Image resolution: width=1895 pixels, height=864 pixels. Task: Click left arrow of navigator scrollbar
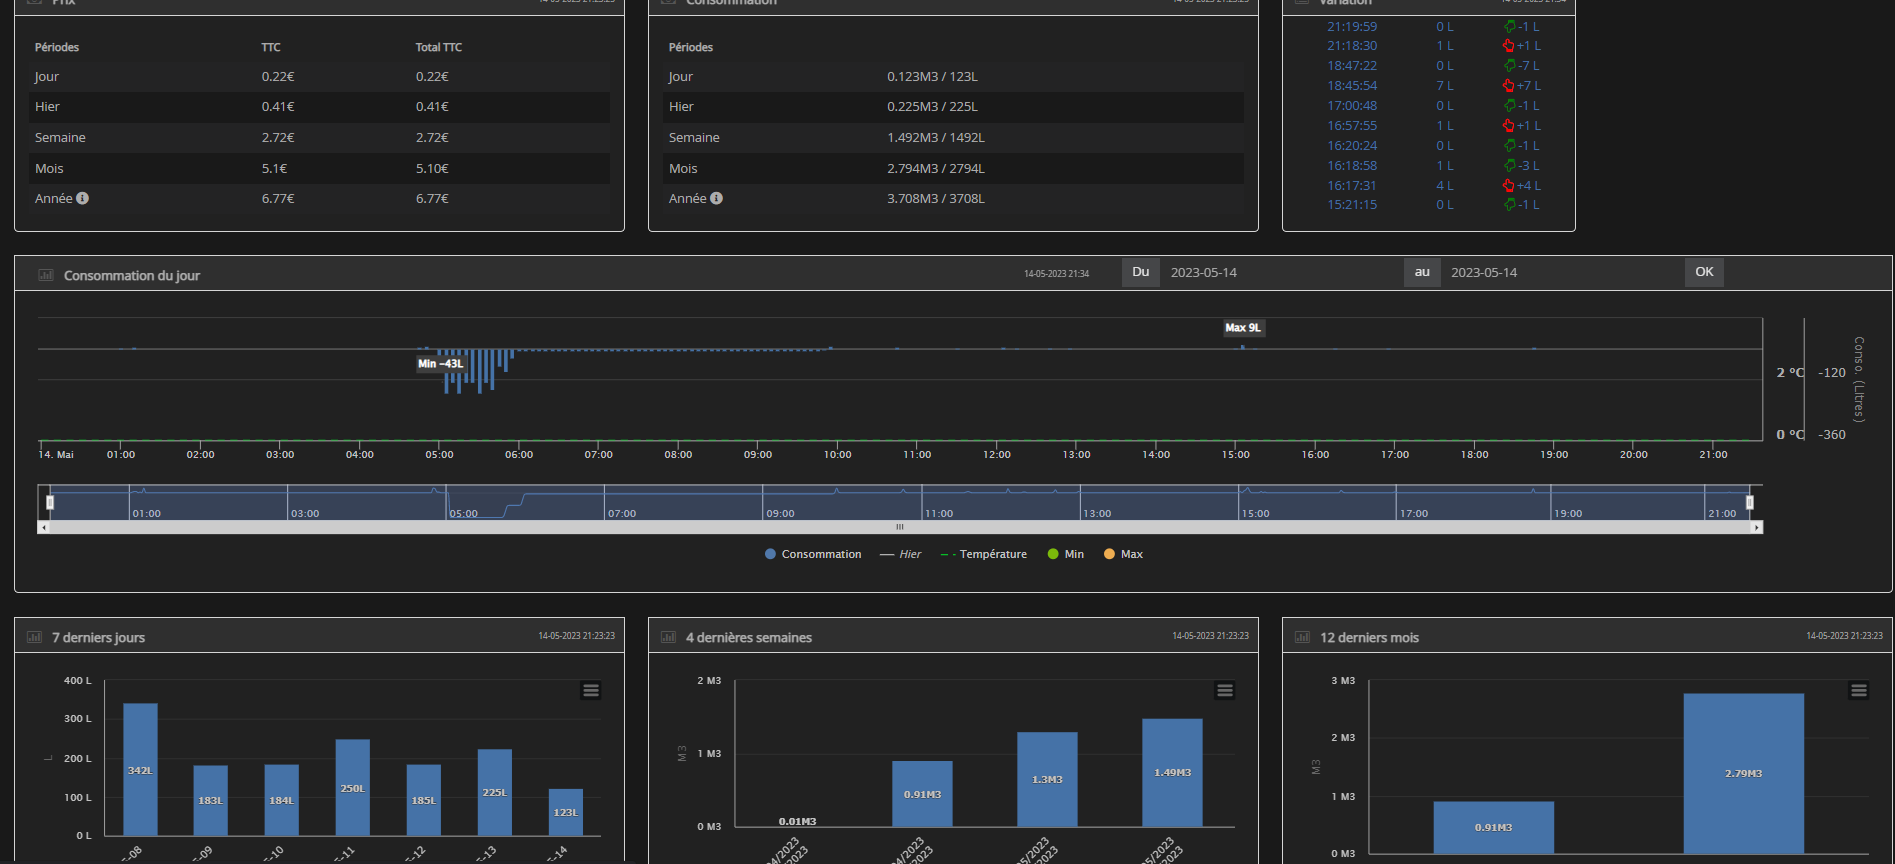42,527
